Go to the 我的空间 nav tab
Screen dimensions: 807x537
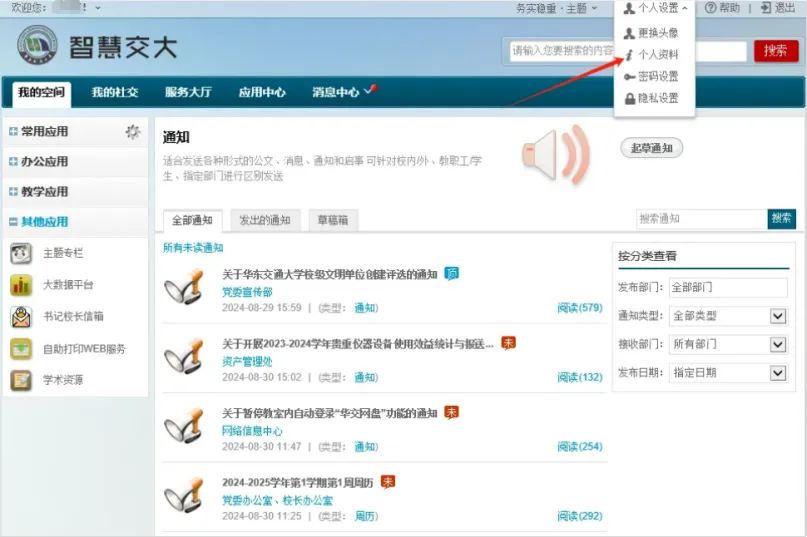coord(42,93)
